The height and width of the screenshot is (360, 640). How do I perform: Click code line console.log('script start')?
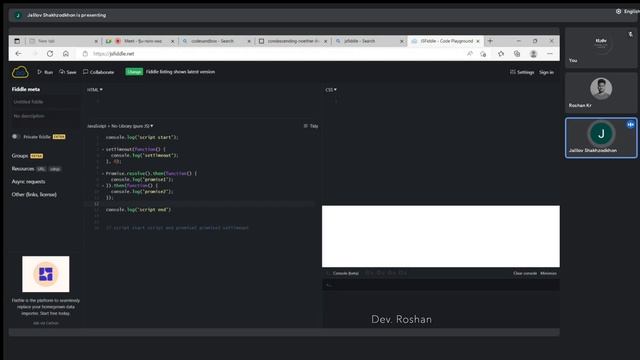pos(142,137)
